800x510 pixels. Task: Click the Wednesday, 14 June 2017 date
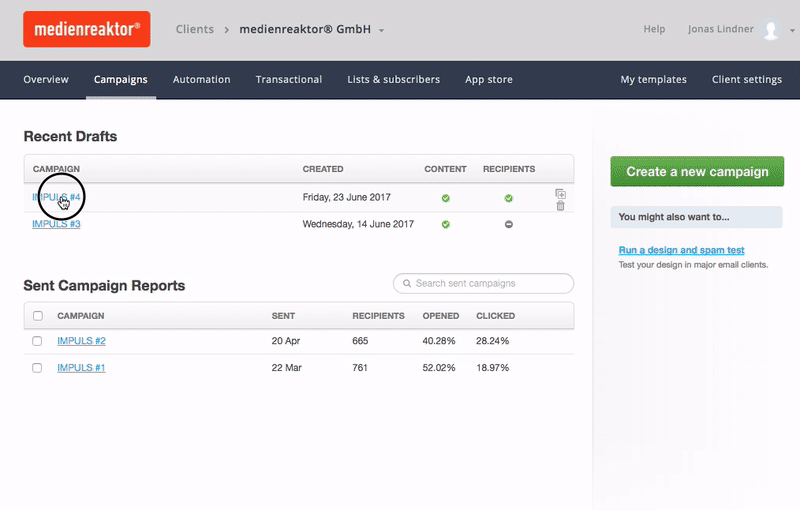coord(358,224)
